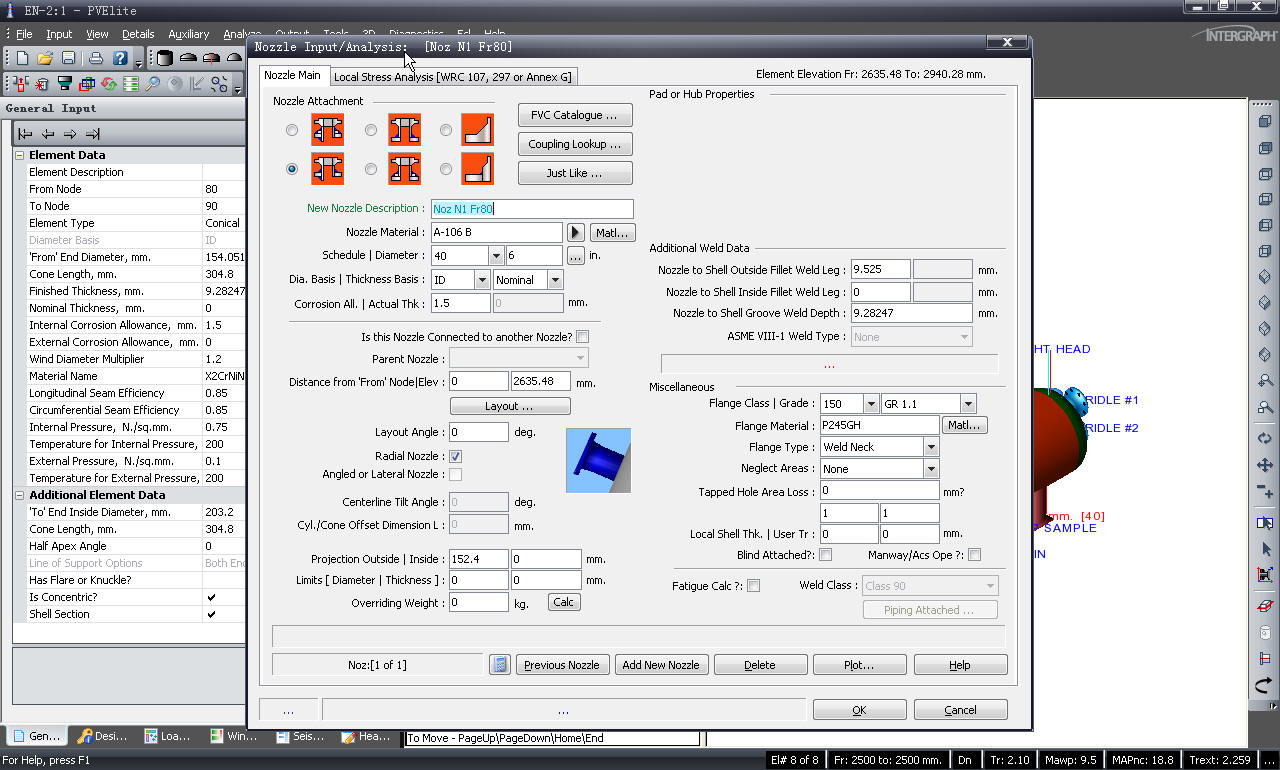Click the rotate view icon in the right toolbar
The height and width of the screenshot is (770, 1280).
coord(1265,438)
